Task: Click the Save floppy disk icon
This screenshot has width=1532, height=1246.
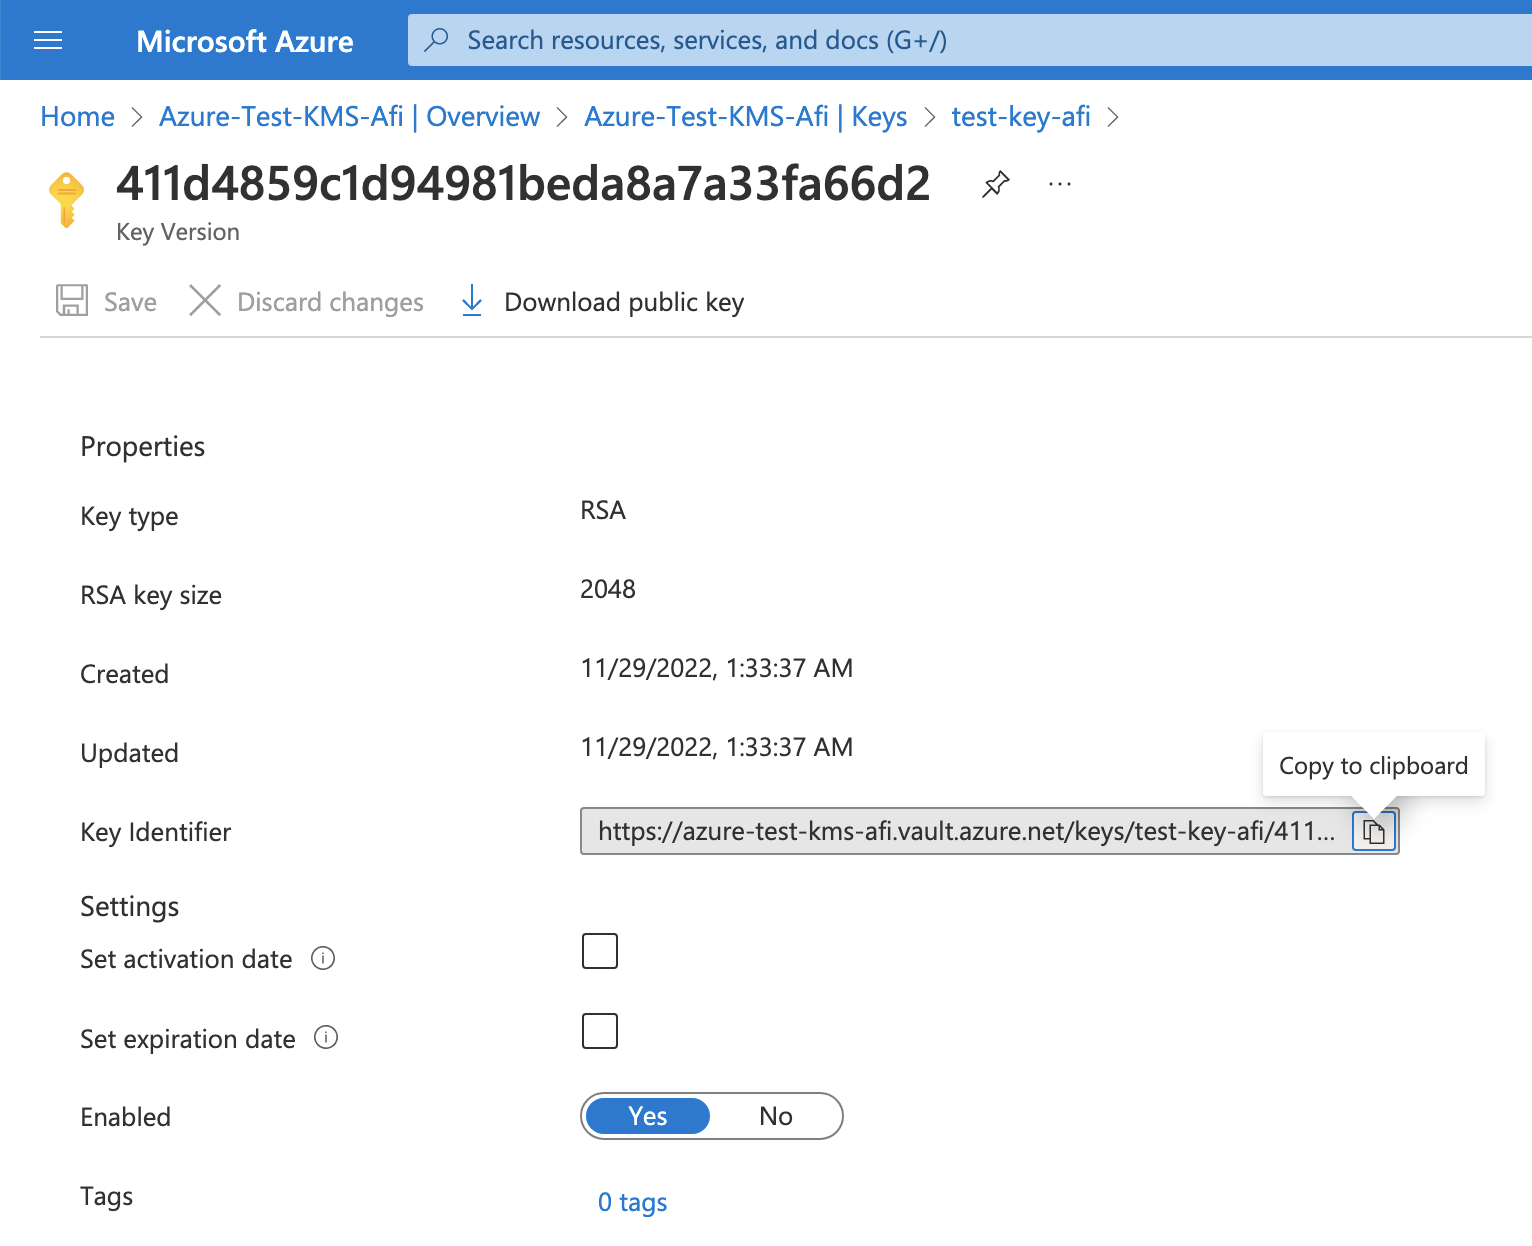Action: tap(72, 300)
